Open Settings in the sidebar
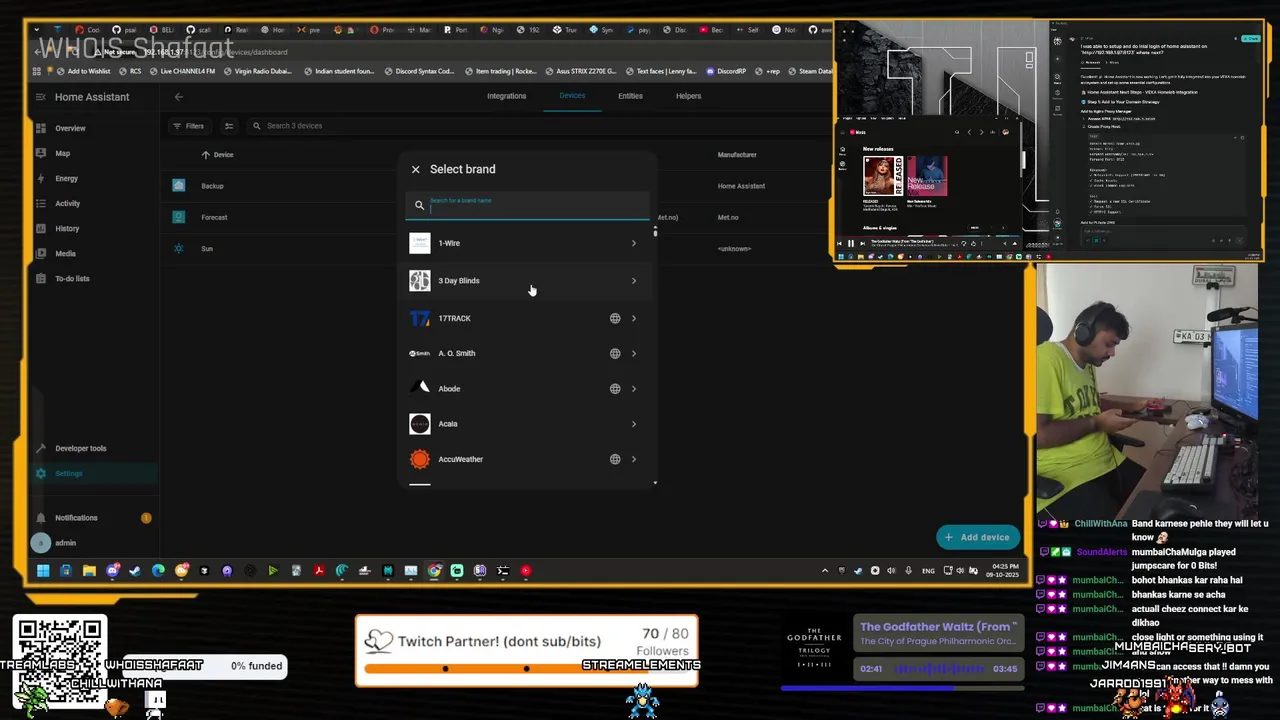This screenshot has height=720, width=1280. pyautogui.click(x=94, y=473)
